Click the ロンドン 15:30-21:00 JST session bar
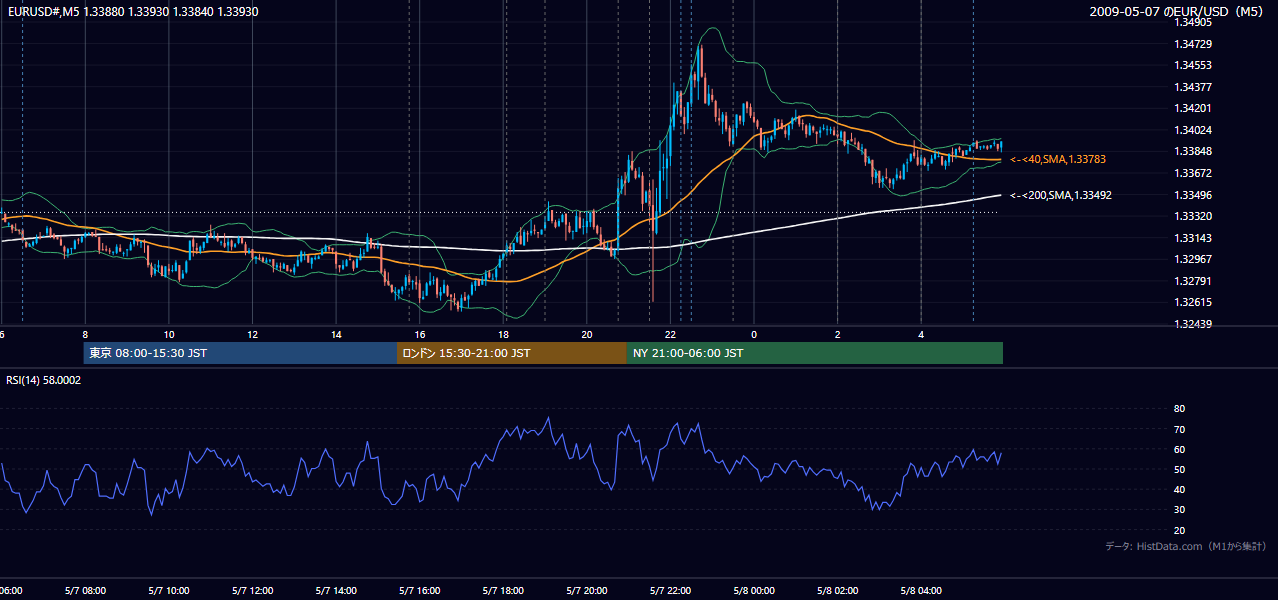This screenshot has height=600, width=1278. (x=512, y=353)
